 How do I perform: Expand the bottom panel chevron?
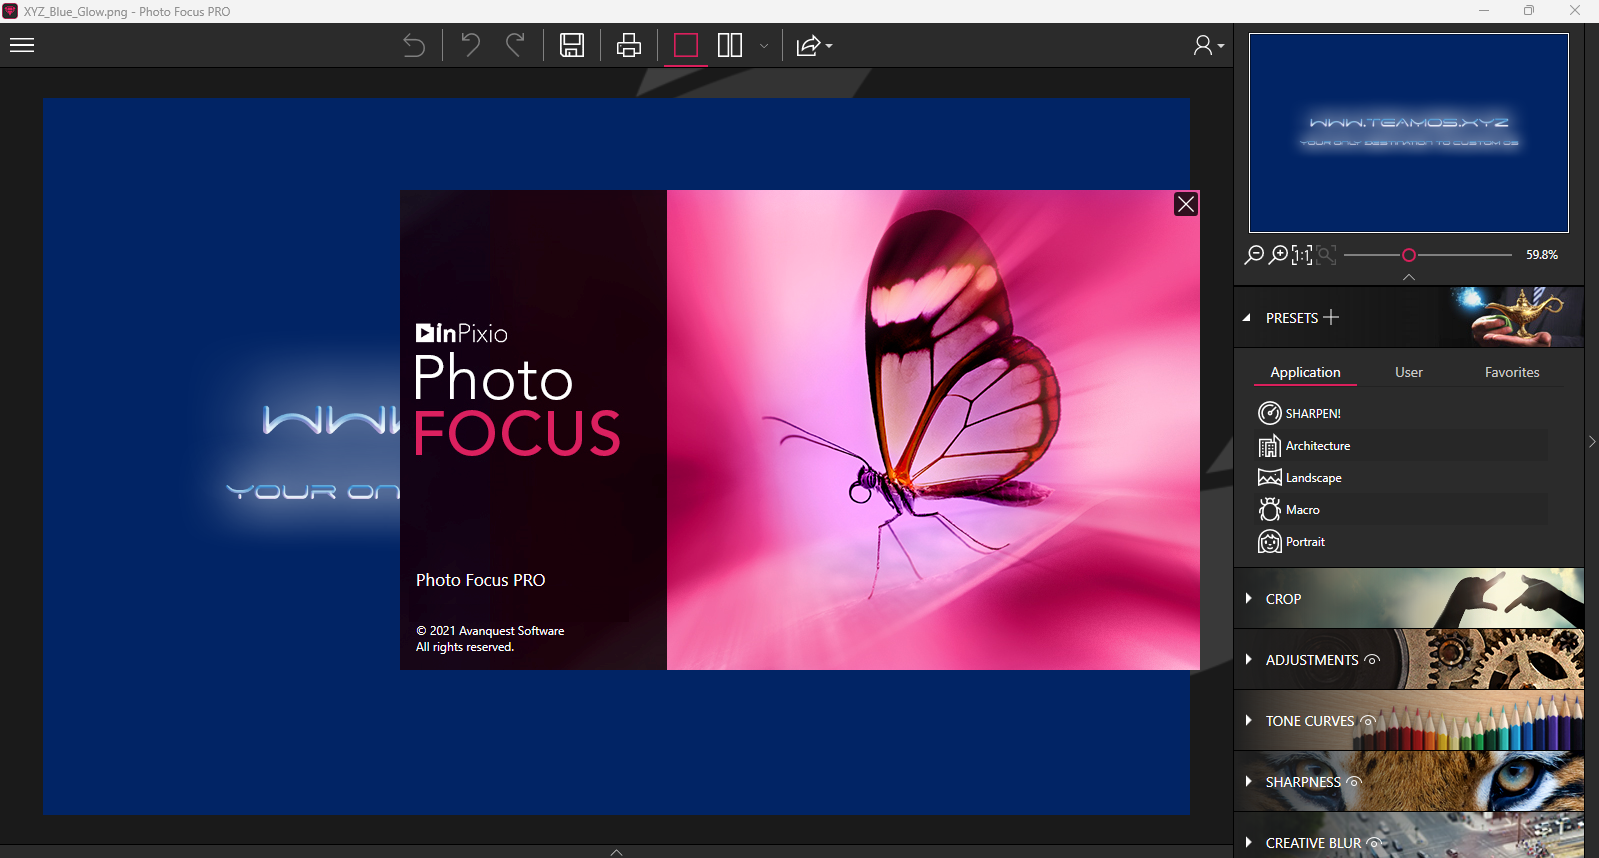tap(616, 852)
